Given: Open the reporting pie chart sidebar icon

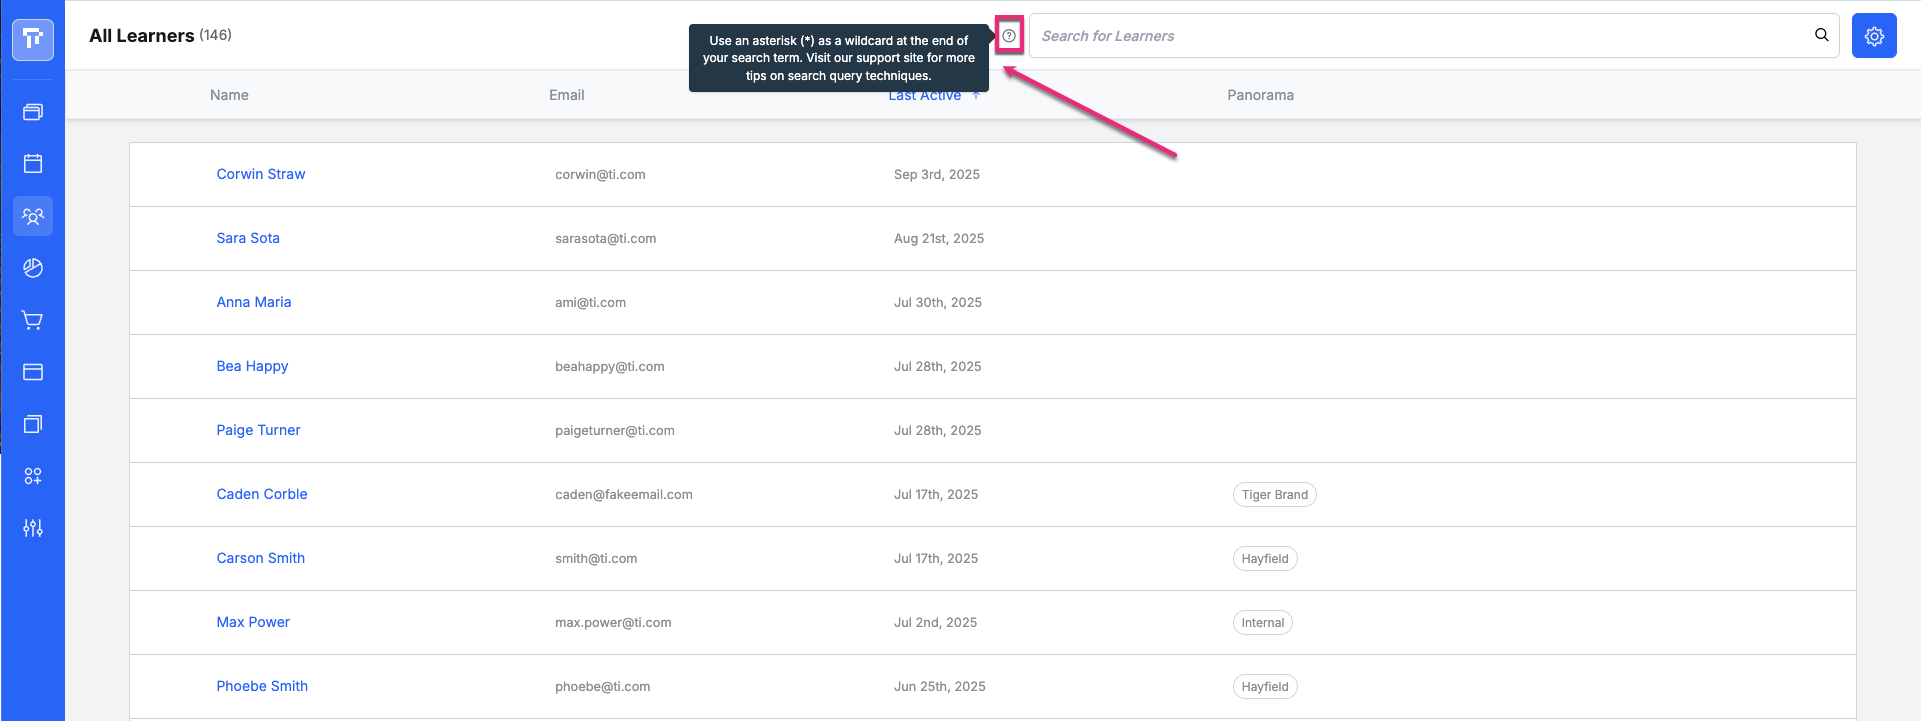Looking at the screenshot, I should pos(33,268).
